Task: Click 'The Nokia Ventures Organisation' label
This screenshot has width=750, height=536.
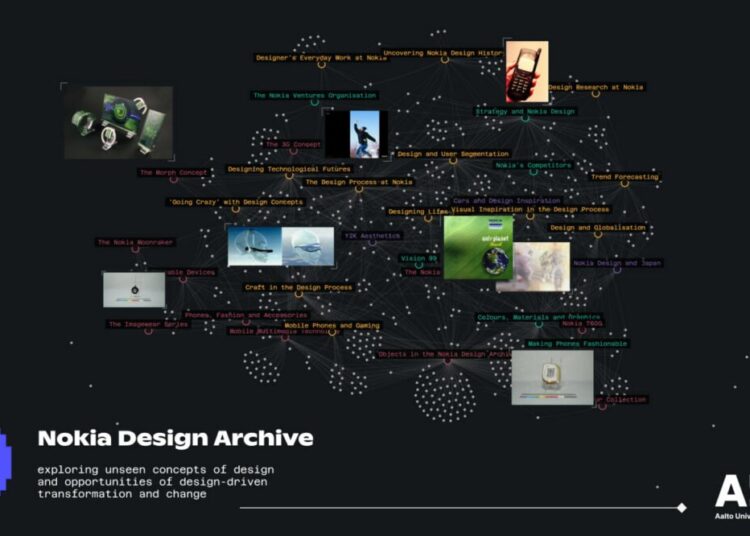Action: coord(314,95)
